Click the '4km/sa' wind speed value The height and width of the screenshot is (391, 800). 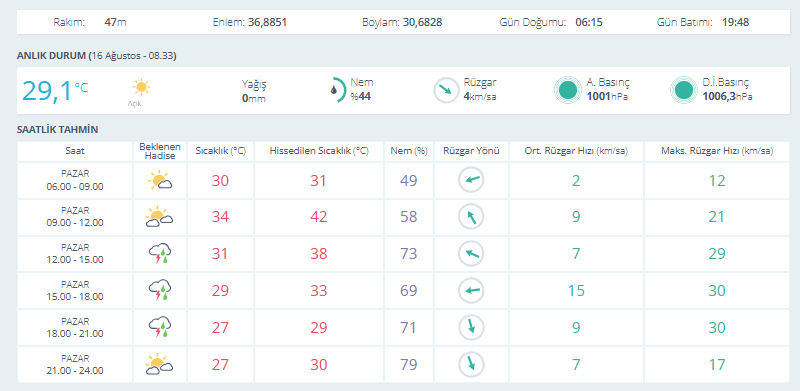click(x=480, y=96)
